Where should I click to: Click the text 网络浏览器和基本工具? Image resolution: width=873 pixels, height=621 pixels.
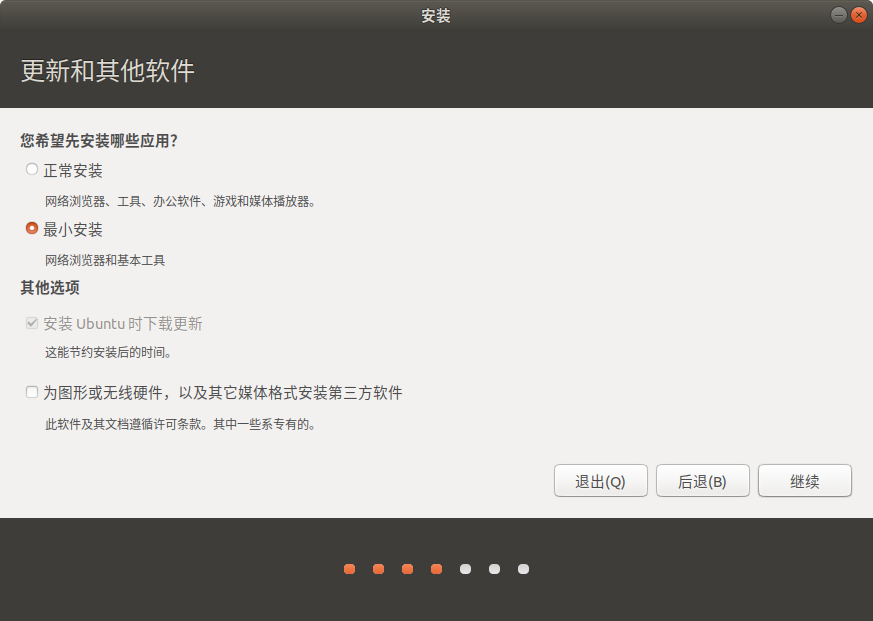coord(105,260)
